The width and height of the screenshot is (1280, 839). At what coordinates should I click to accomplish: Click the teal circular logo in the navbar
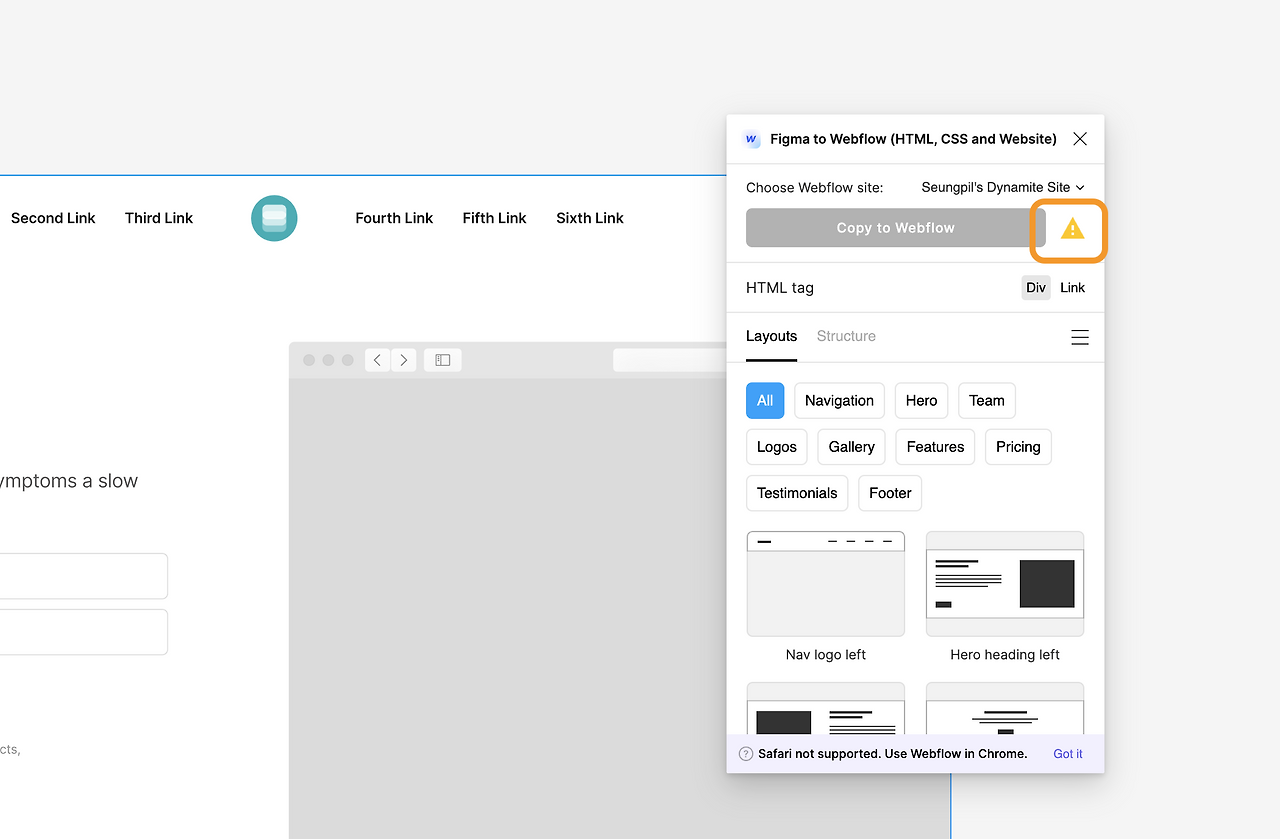click(x=274, y=218)
